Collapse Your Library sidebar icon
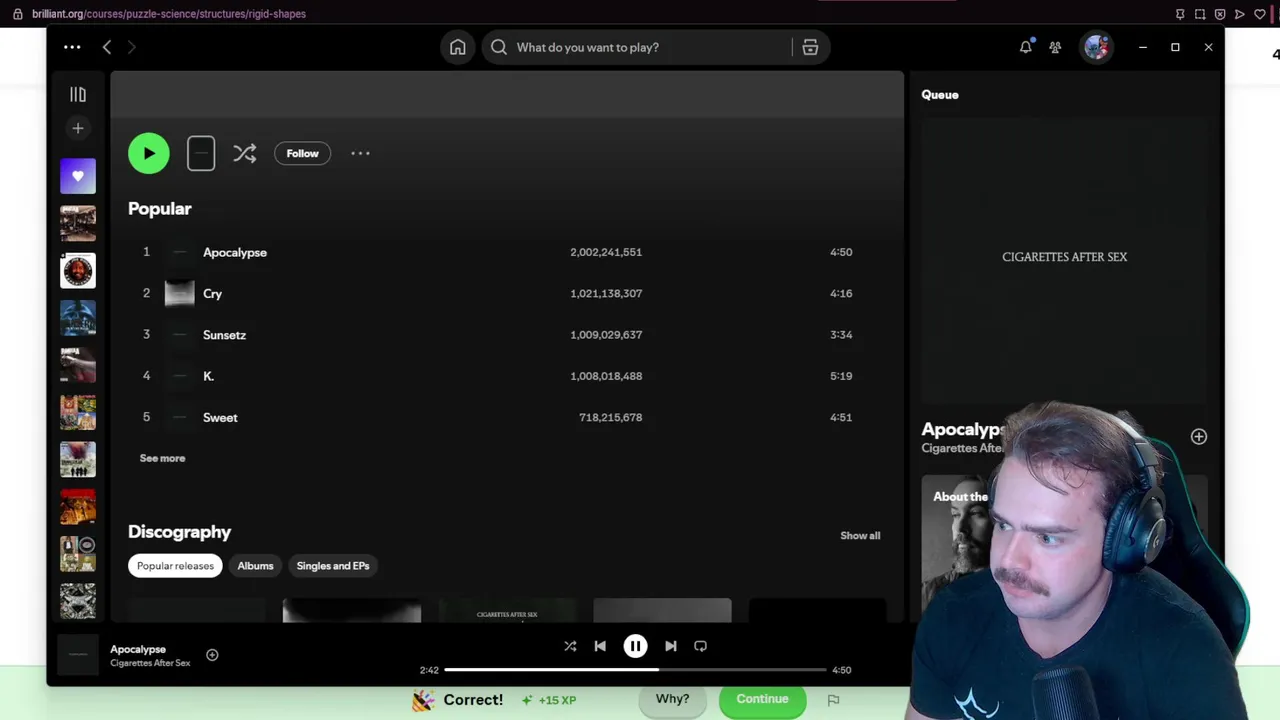The width and height of the screenshot is (1280, 720). pos(78,94)
